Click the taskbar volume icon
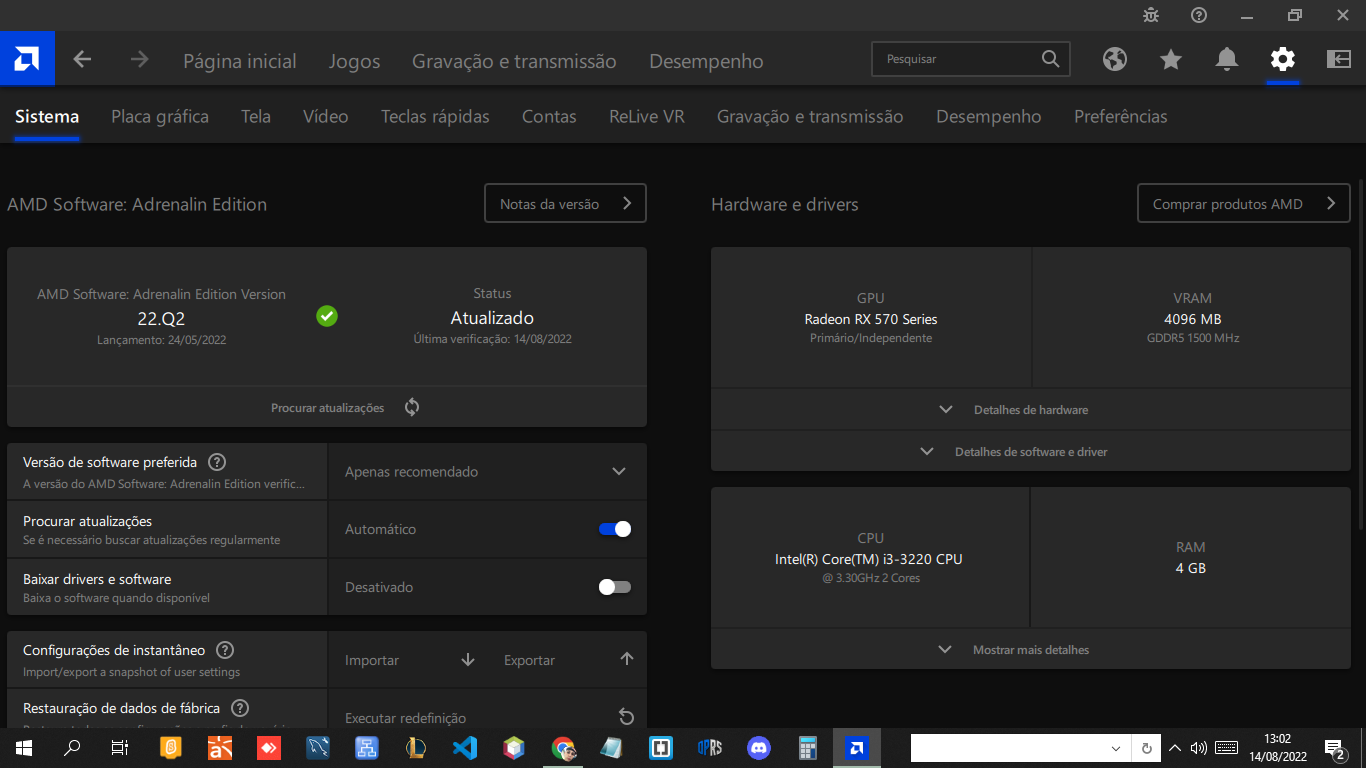Viewport: 1366px width, 768px height. (1199, 747)
